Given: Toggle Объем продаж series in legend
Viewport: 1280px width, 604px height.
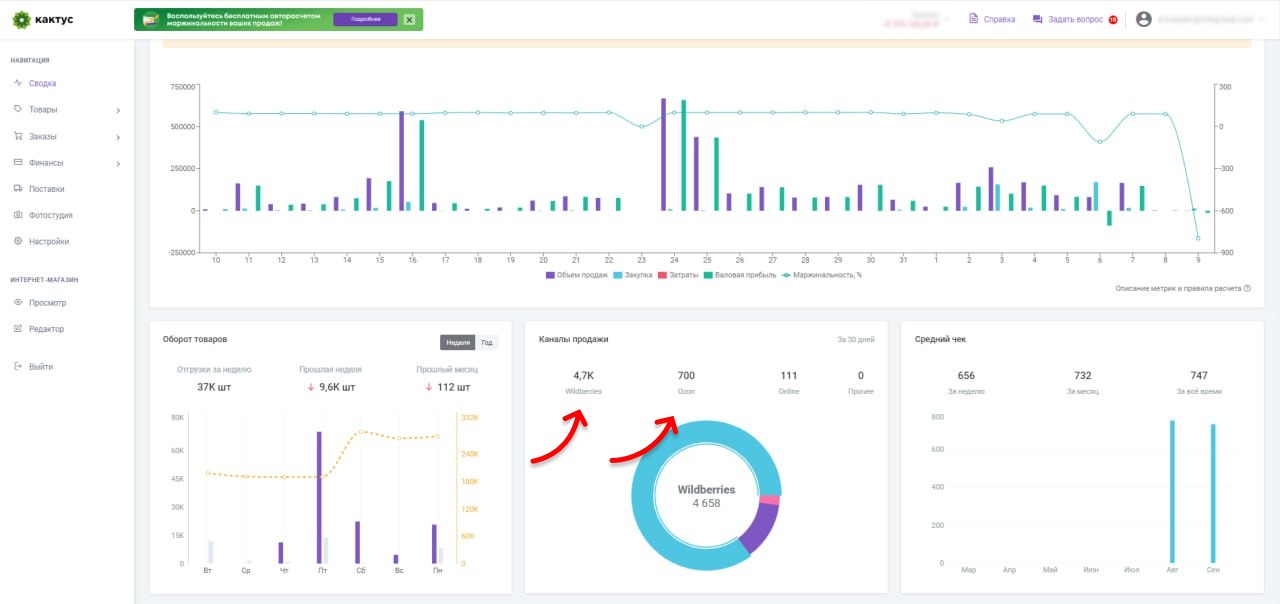Looking at the screenshot, I should (x=578, y=275).
